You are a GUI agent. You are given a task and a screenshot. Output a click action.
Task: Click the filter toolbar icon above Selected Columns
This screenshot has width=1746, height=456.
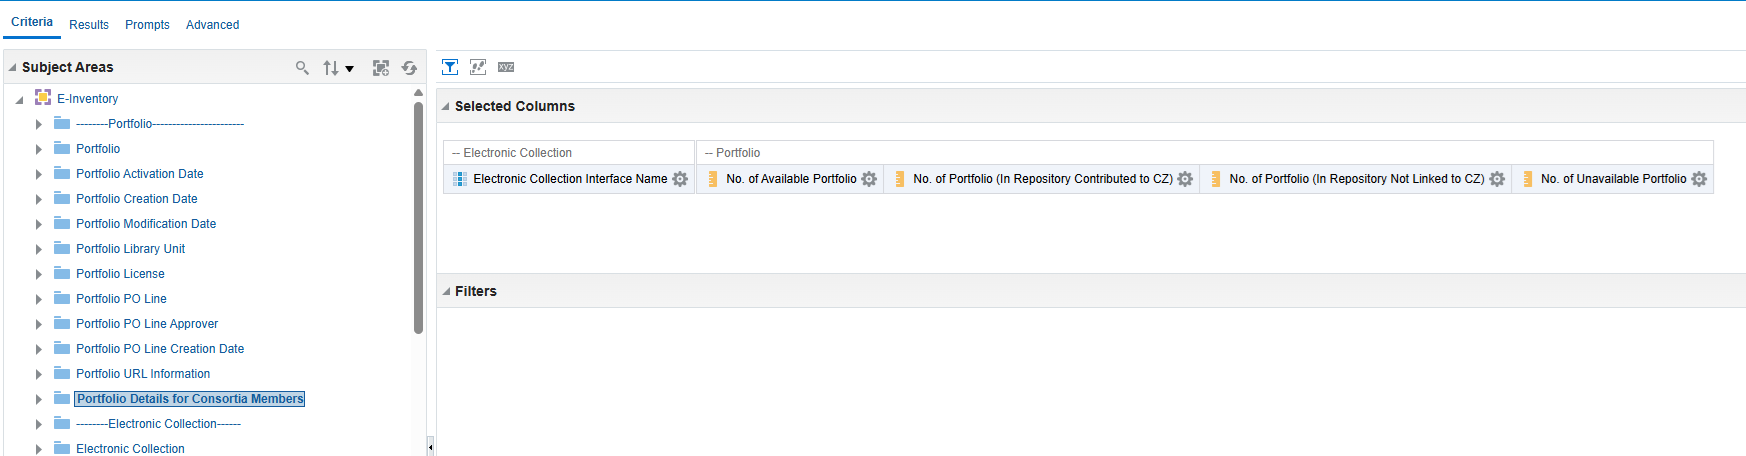click(x=450, y=67)
